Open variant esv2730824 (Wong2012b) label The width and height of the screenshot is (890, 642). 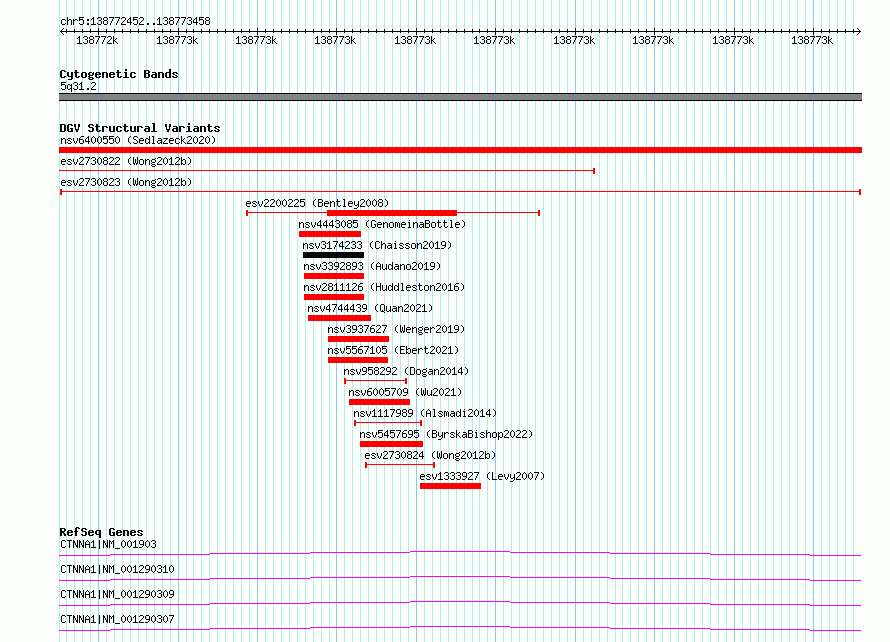(x=430, y=455)
